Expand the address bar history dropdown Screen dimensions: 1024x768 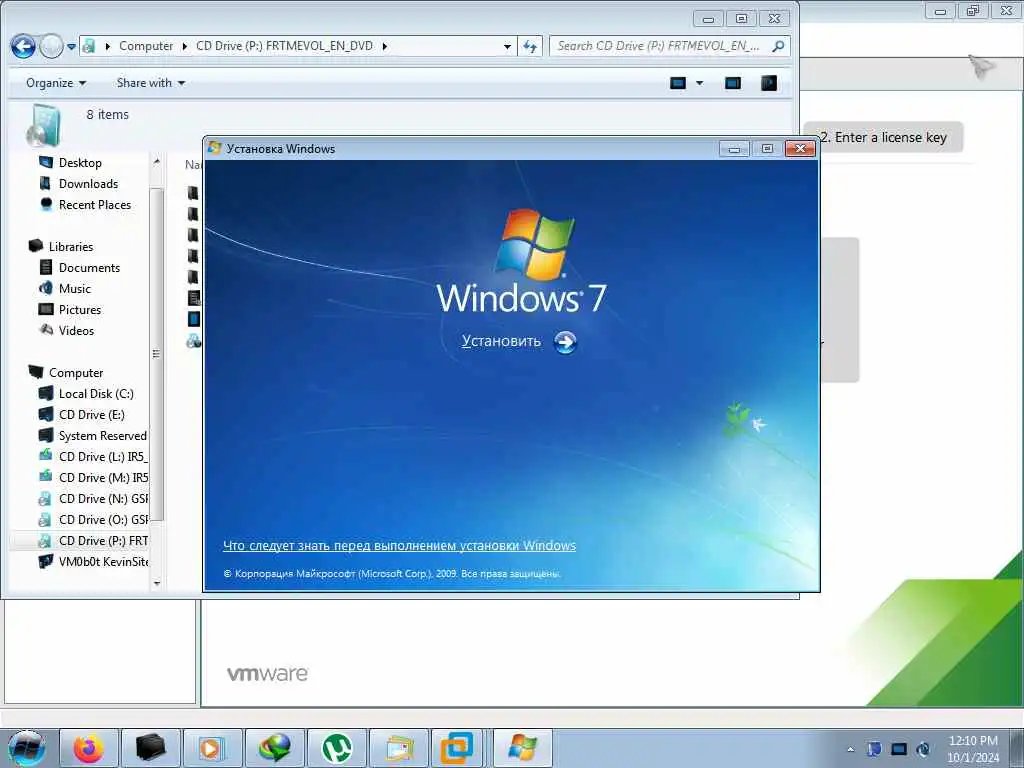(x=507, y=46)
